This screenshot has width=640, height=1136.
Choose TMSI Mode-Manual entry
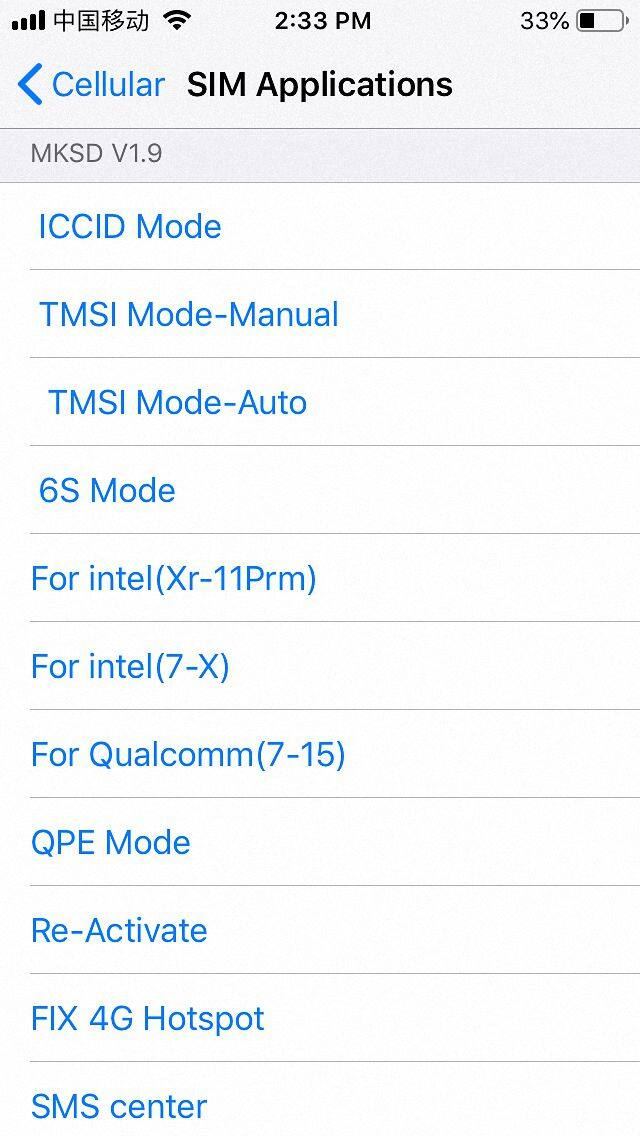pyautogui.click(x=189, y=315)
